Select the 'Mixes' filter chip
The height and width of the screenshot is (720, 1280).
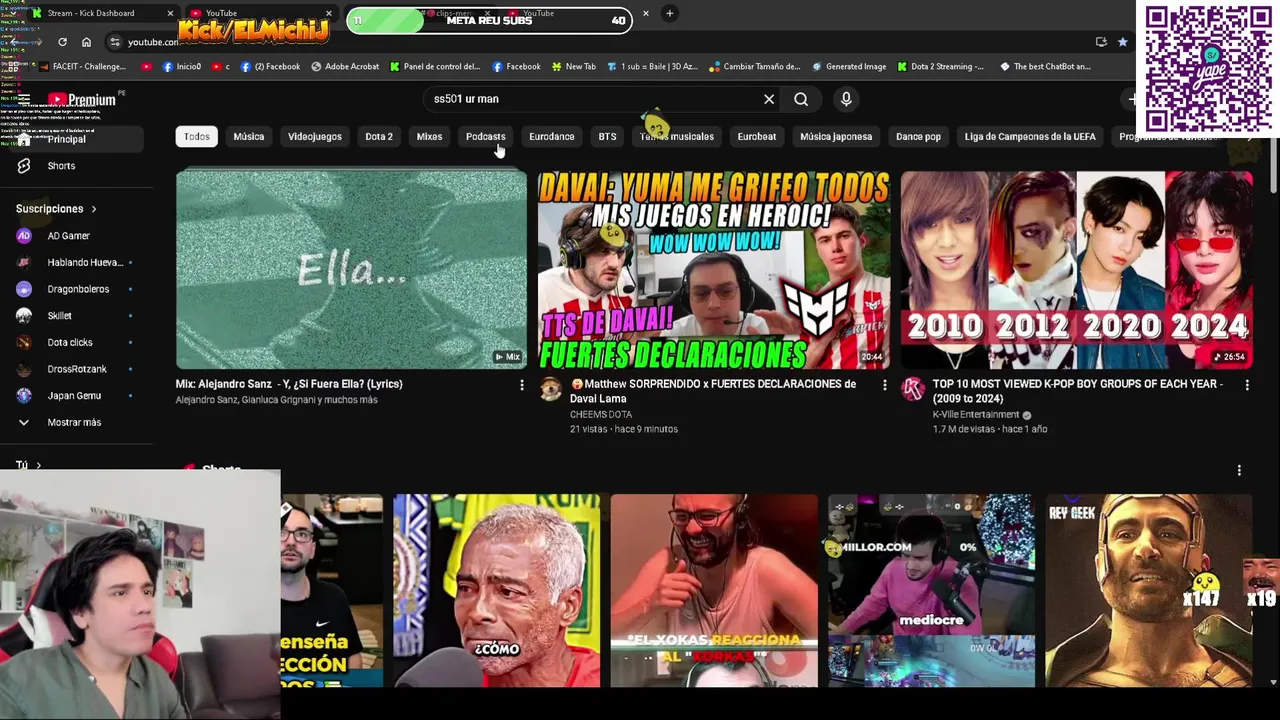click(429, 136)
